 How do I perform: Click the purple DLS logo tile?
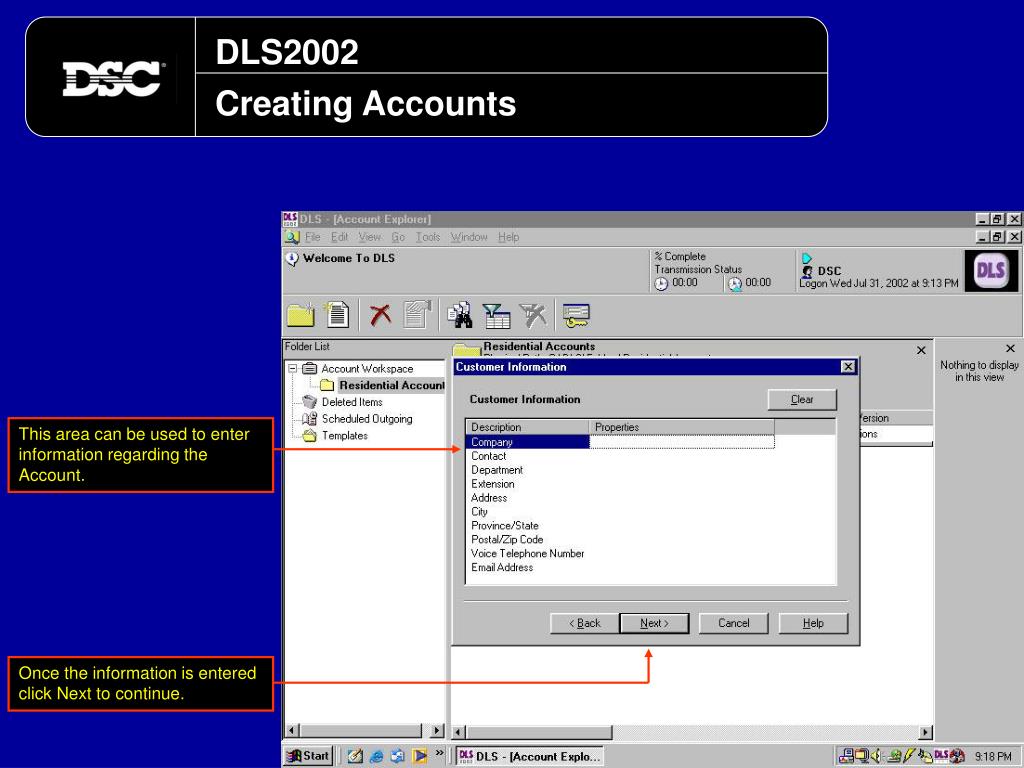(991, 270)
